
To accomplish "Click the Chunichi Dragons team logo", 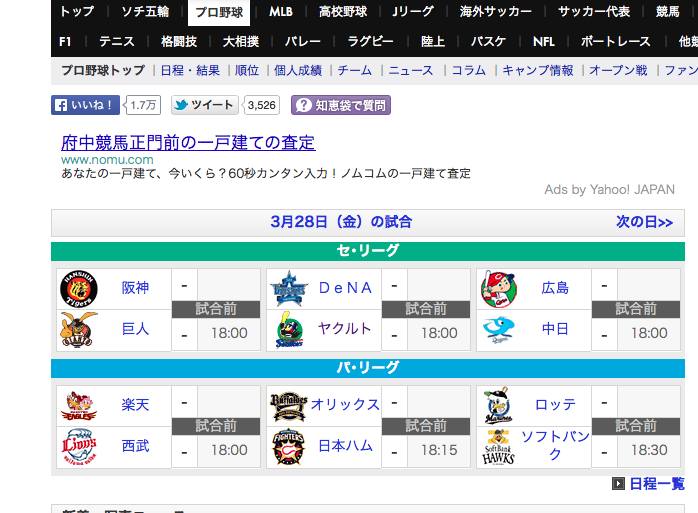I will [499, 330].
